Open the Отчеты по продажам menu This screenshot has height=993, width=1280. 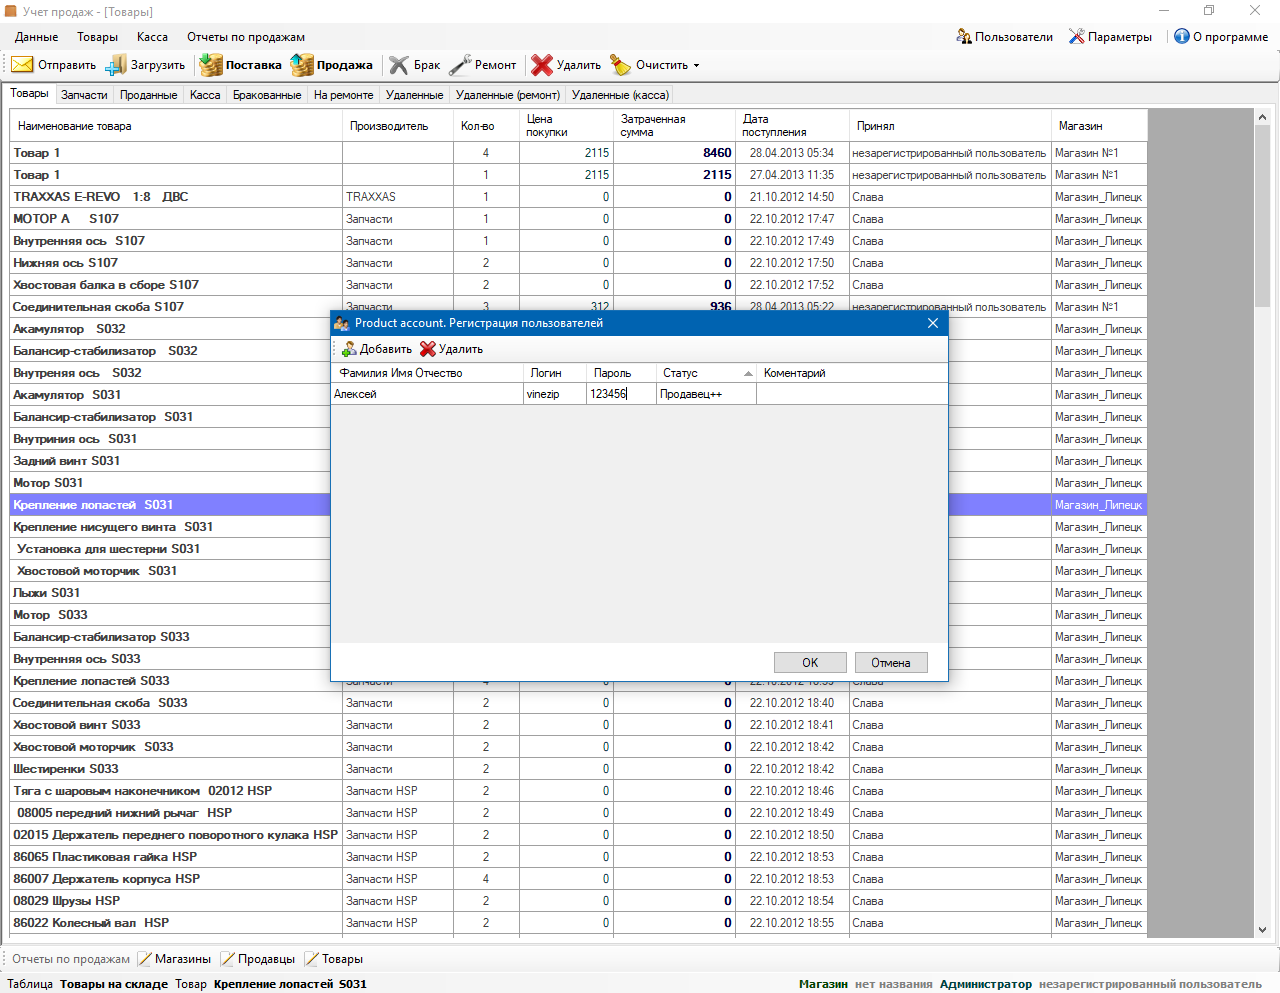246,37
